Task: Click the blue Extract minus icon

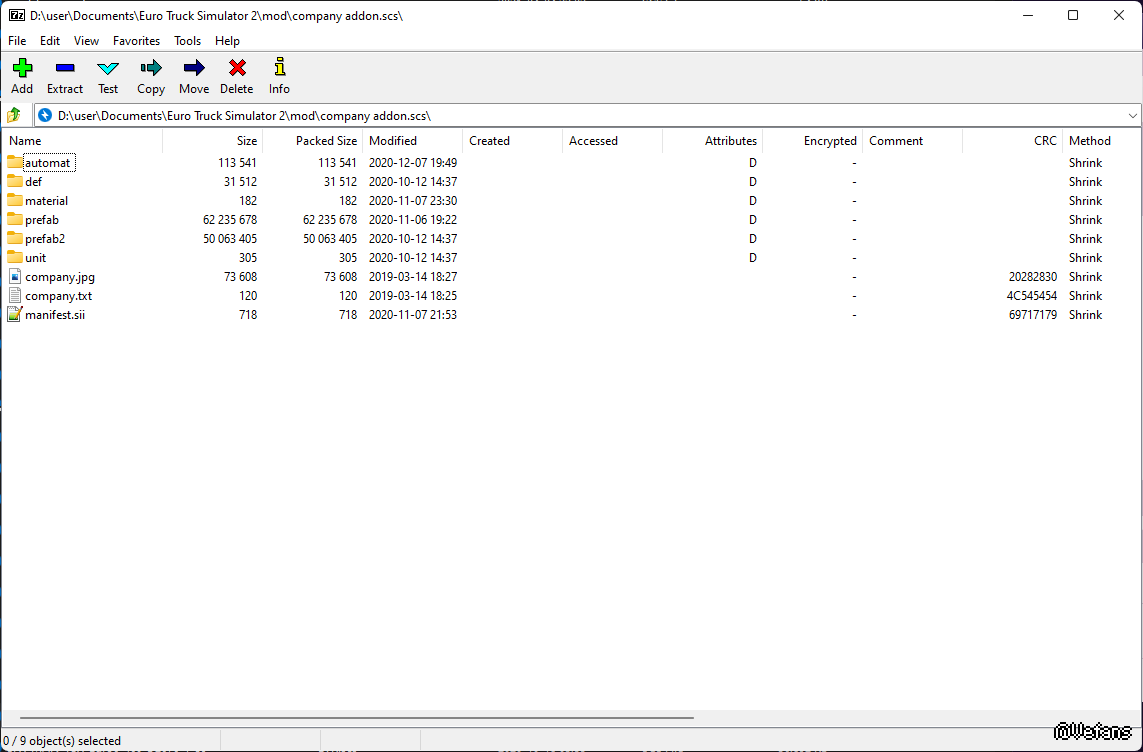Action: click(x=65, y=69)
